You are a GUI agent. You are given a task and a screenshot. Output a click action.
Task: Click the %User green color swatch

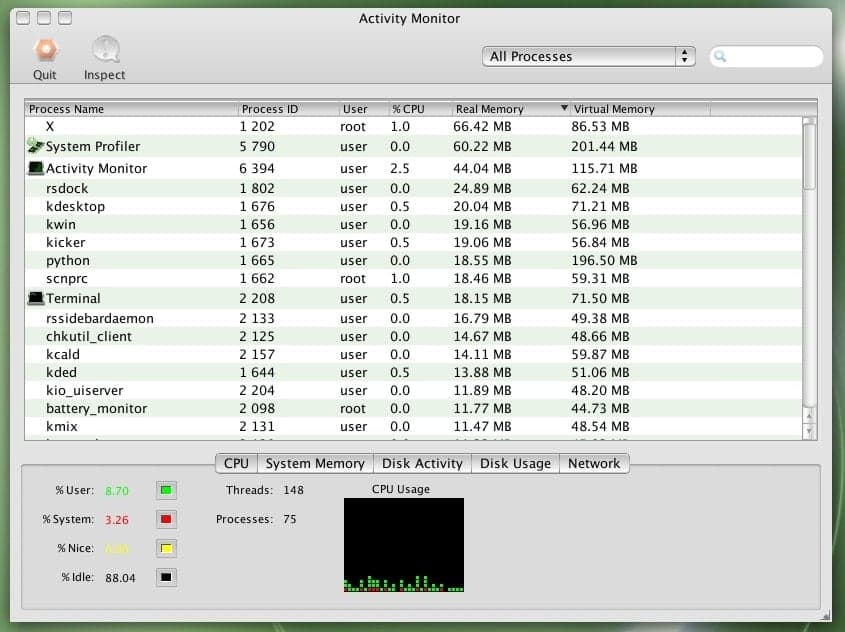coord(165,490)
